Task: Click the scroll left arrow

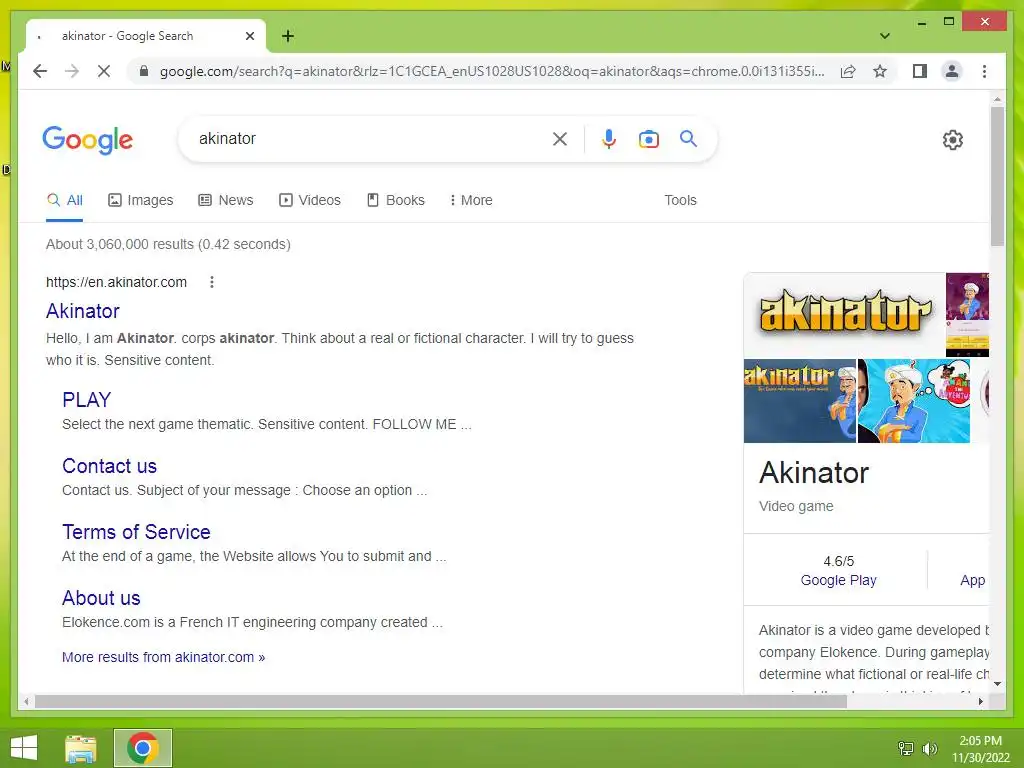Action: (x=26, y=702)
